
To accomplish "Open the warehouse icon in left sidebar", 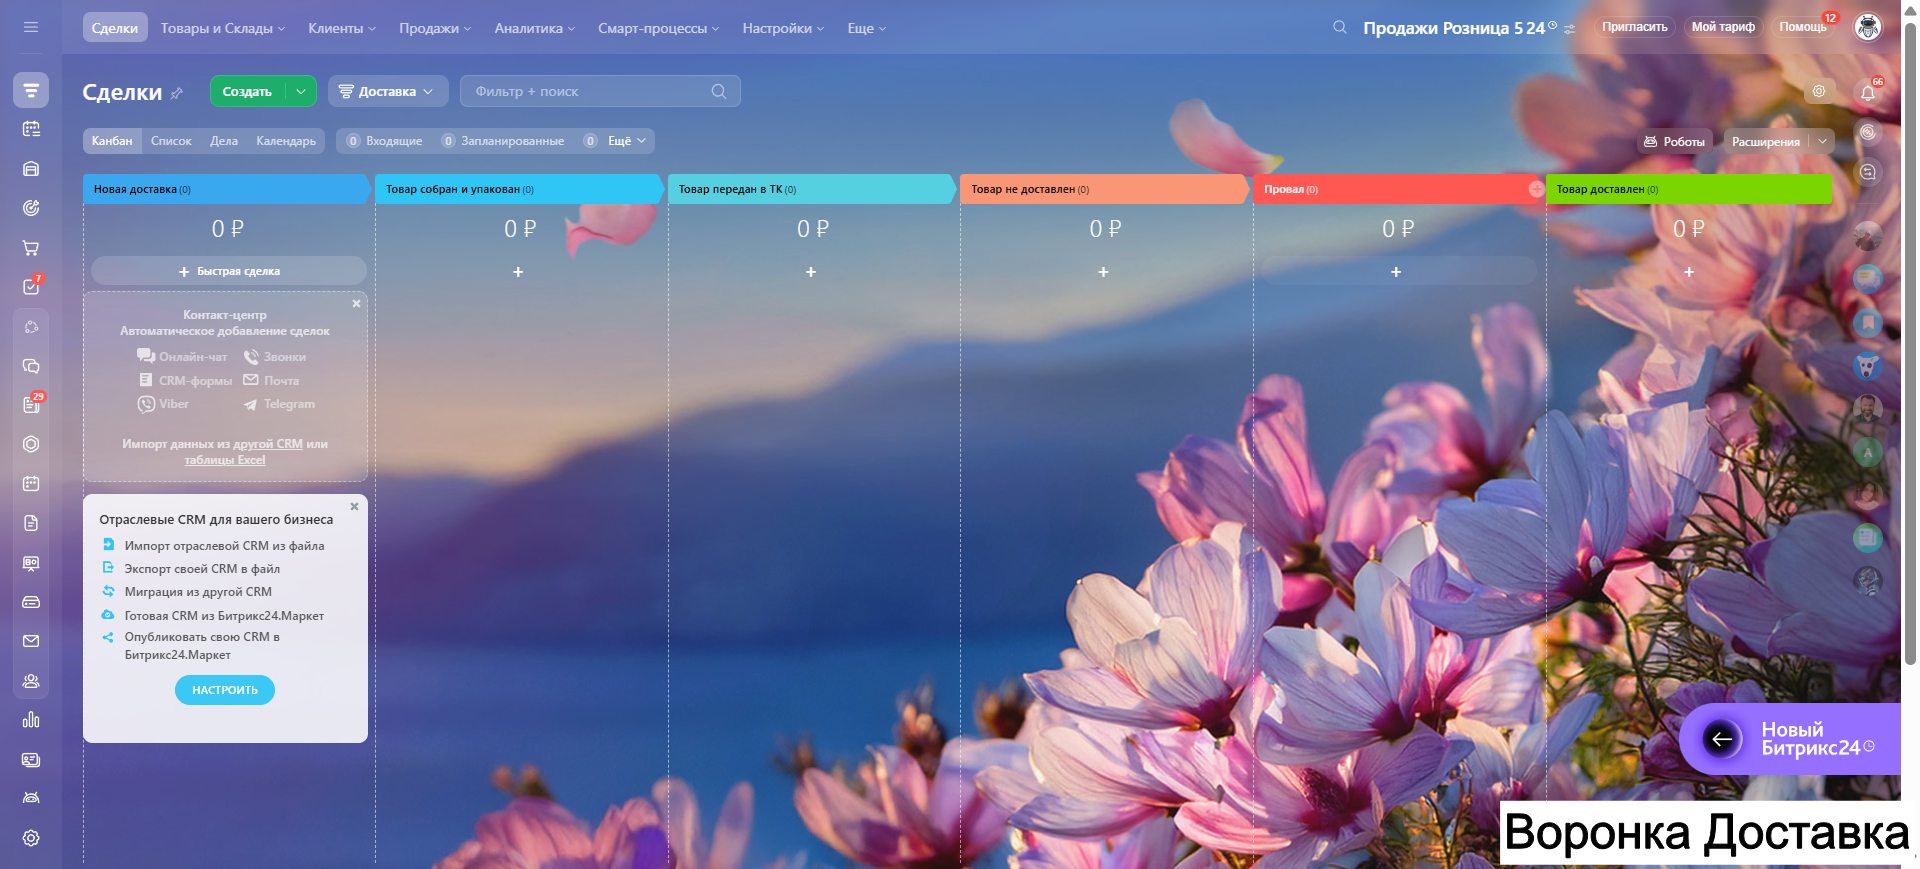I will pyautogui.click(x=31, y=169).
